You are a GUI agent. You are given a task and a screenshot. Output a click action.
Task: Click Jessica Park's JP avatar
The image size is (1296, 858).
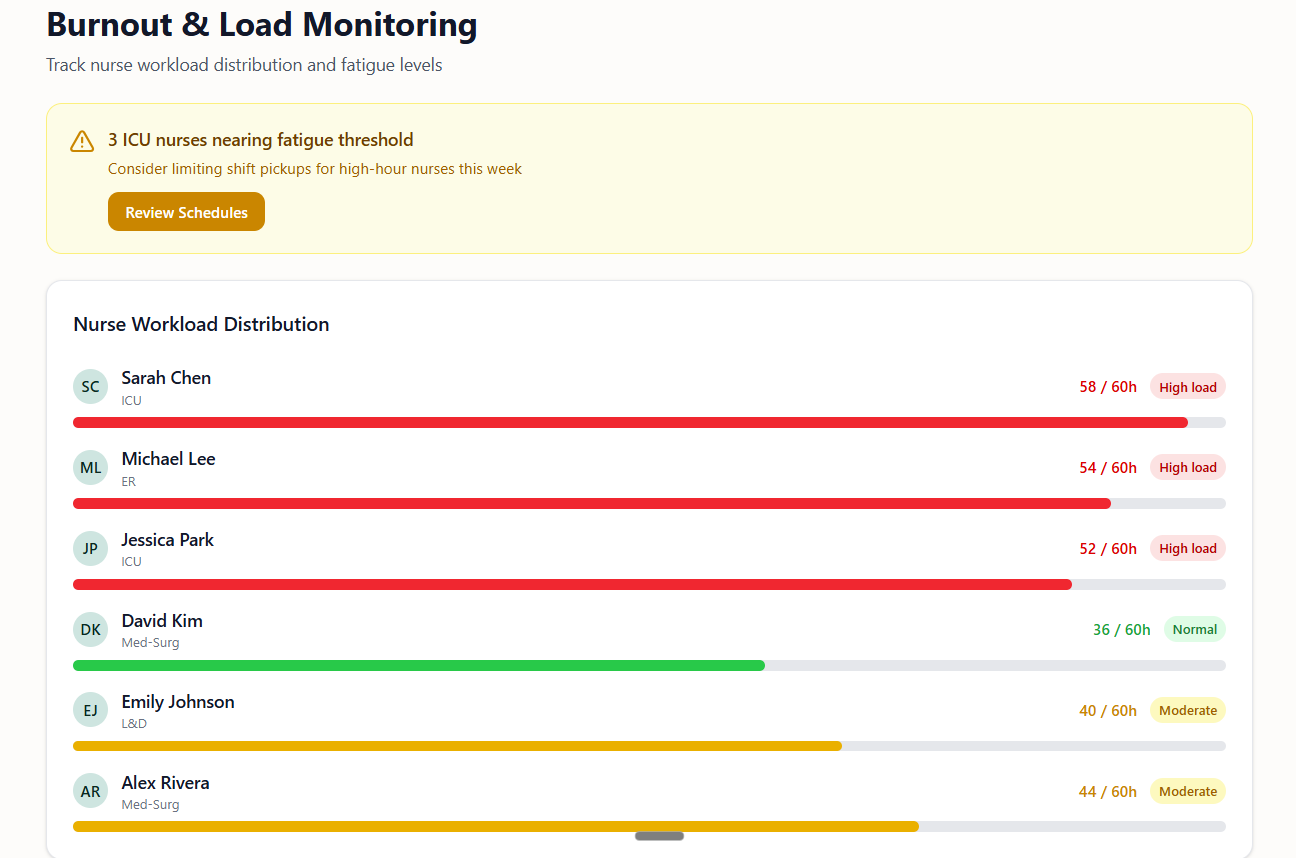90,549
